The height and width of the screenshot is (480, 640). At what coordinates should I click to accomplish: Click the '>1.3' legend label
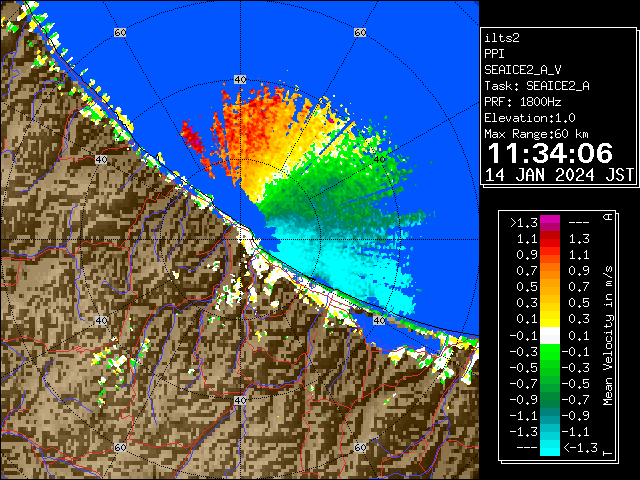[x=524, y=223]
